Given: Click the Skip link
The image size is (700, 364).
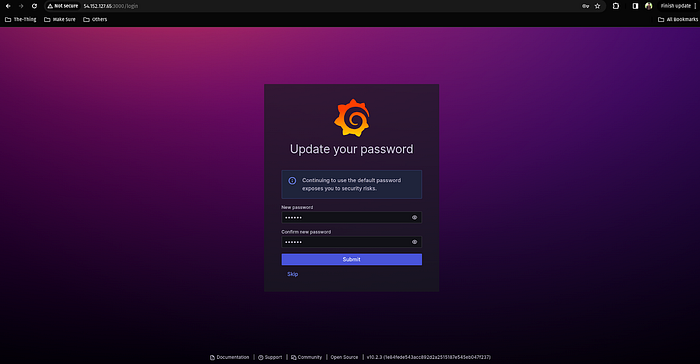Looking at the screenshot, I should pos(292,274).
